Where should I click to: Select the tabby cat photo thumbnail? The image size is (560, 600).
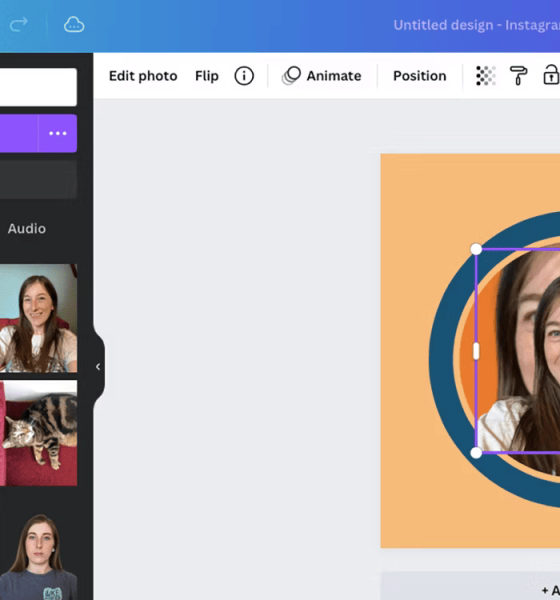click(x=38, y=433)
